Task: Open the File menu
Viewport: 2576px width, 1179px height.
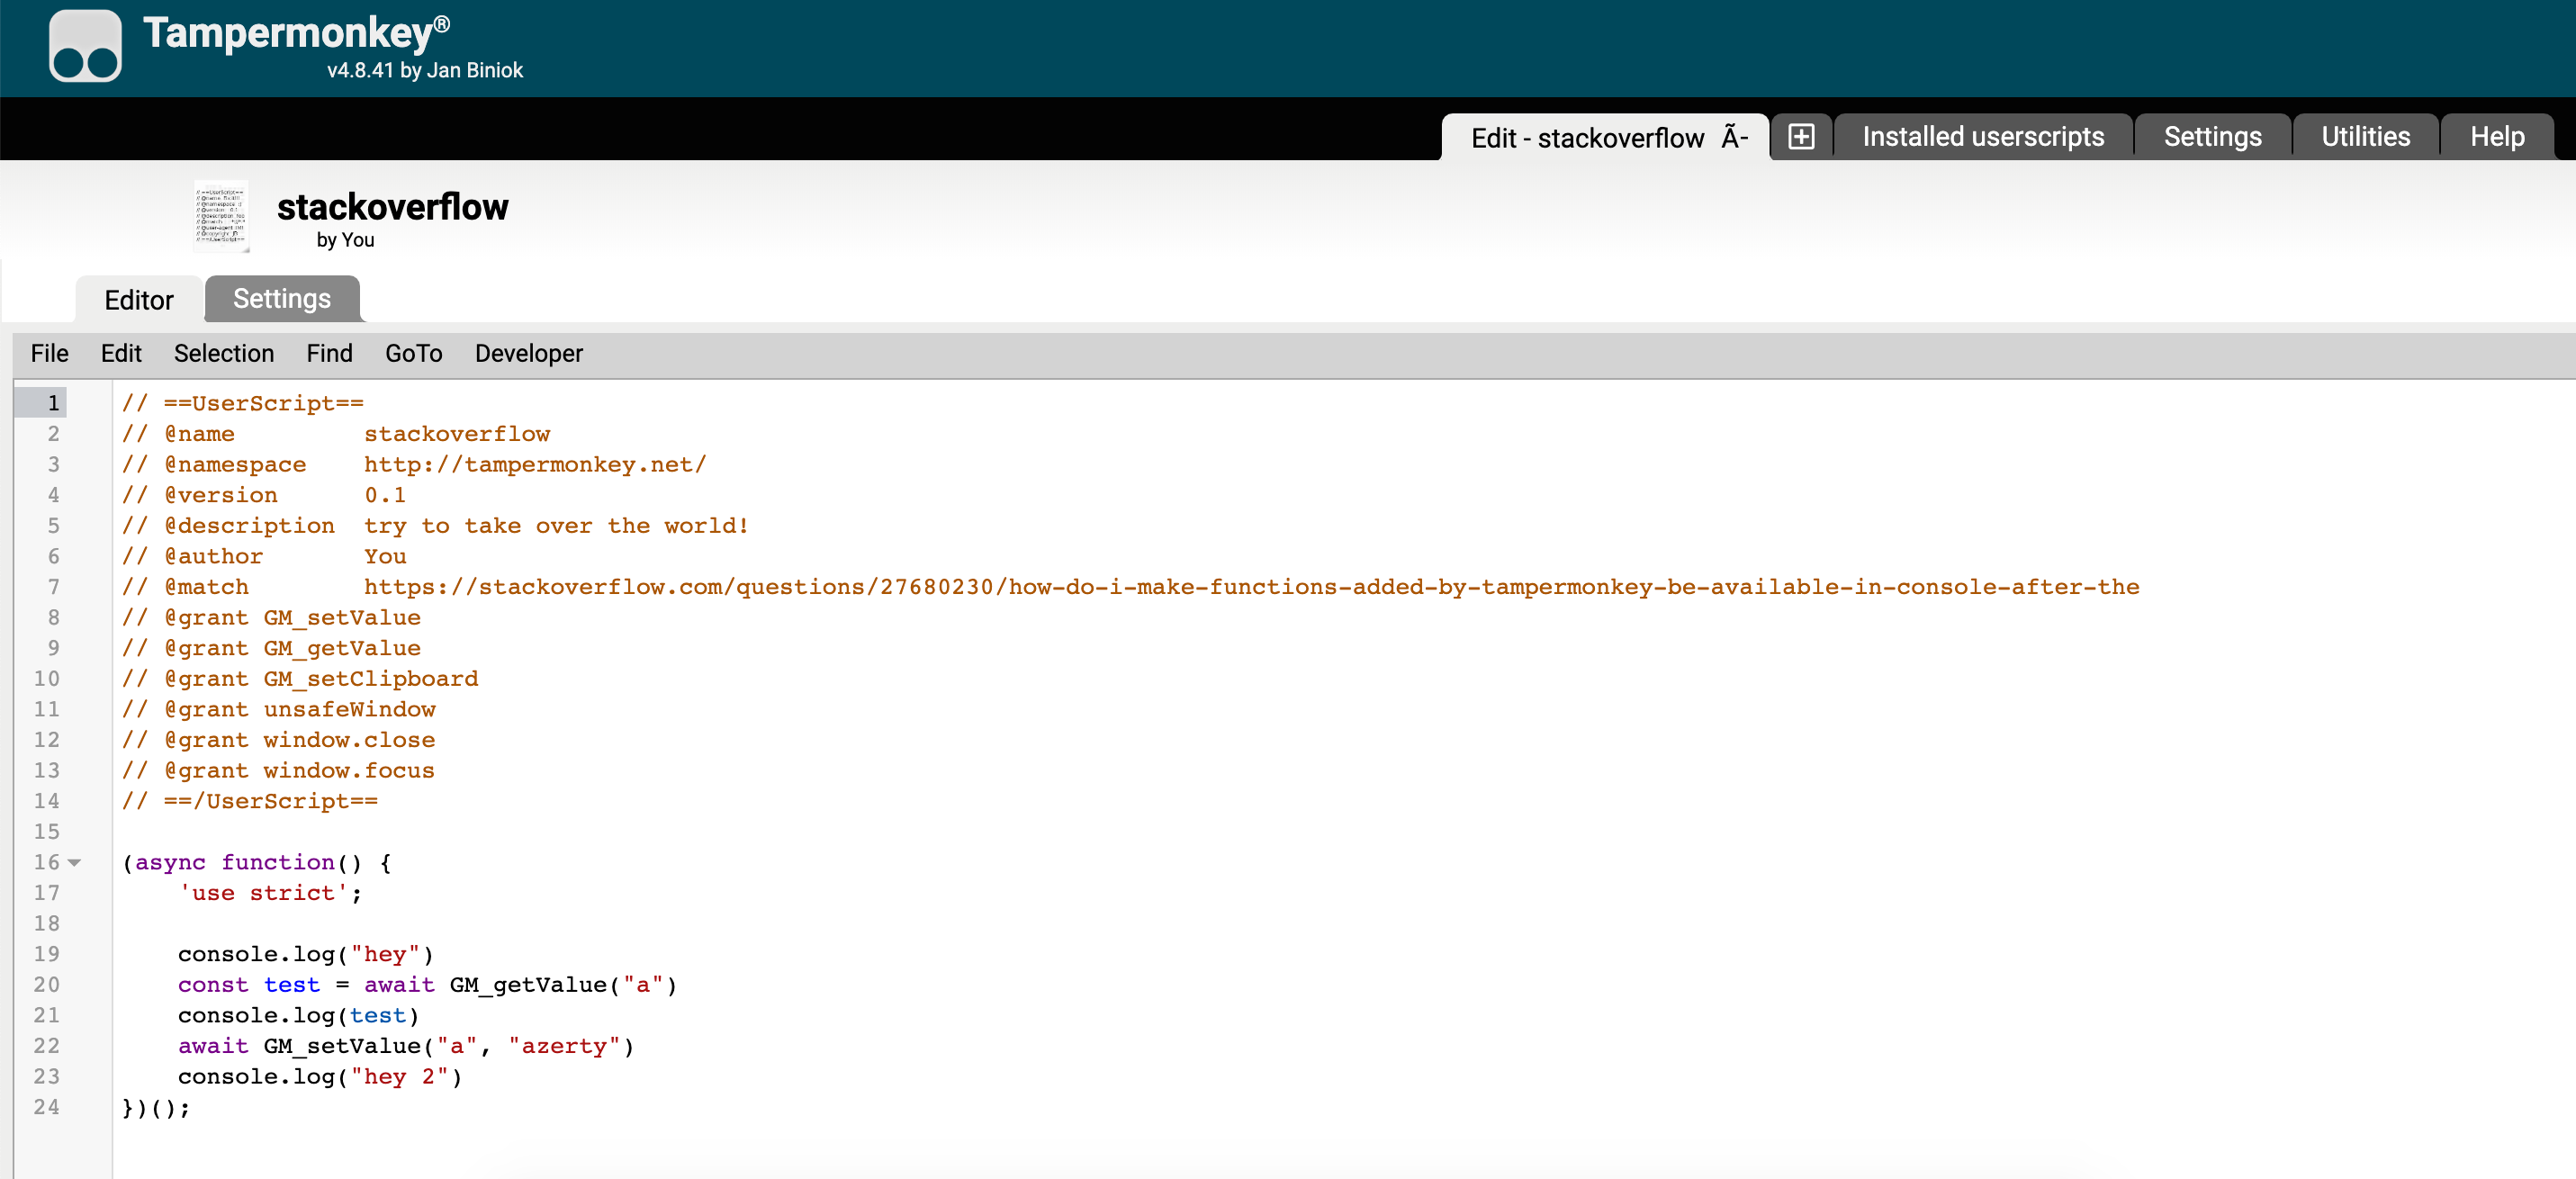Action: point(49,354)
